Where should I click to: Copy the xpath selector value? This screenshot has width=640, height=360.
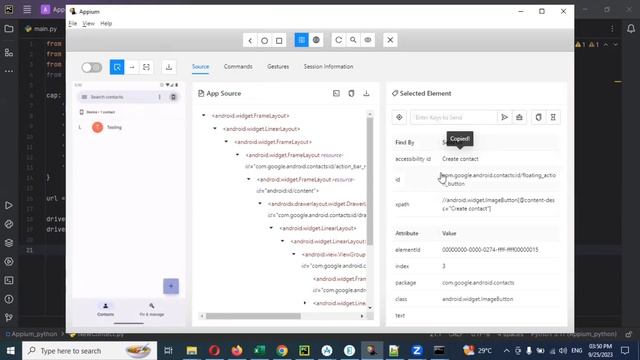click(x=498, y=204)
